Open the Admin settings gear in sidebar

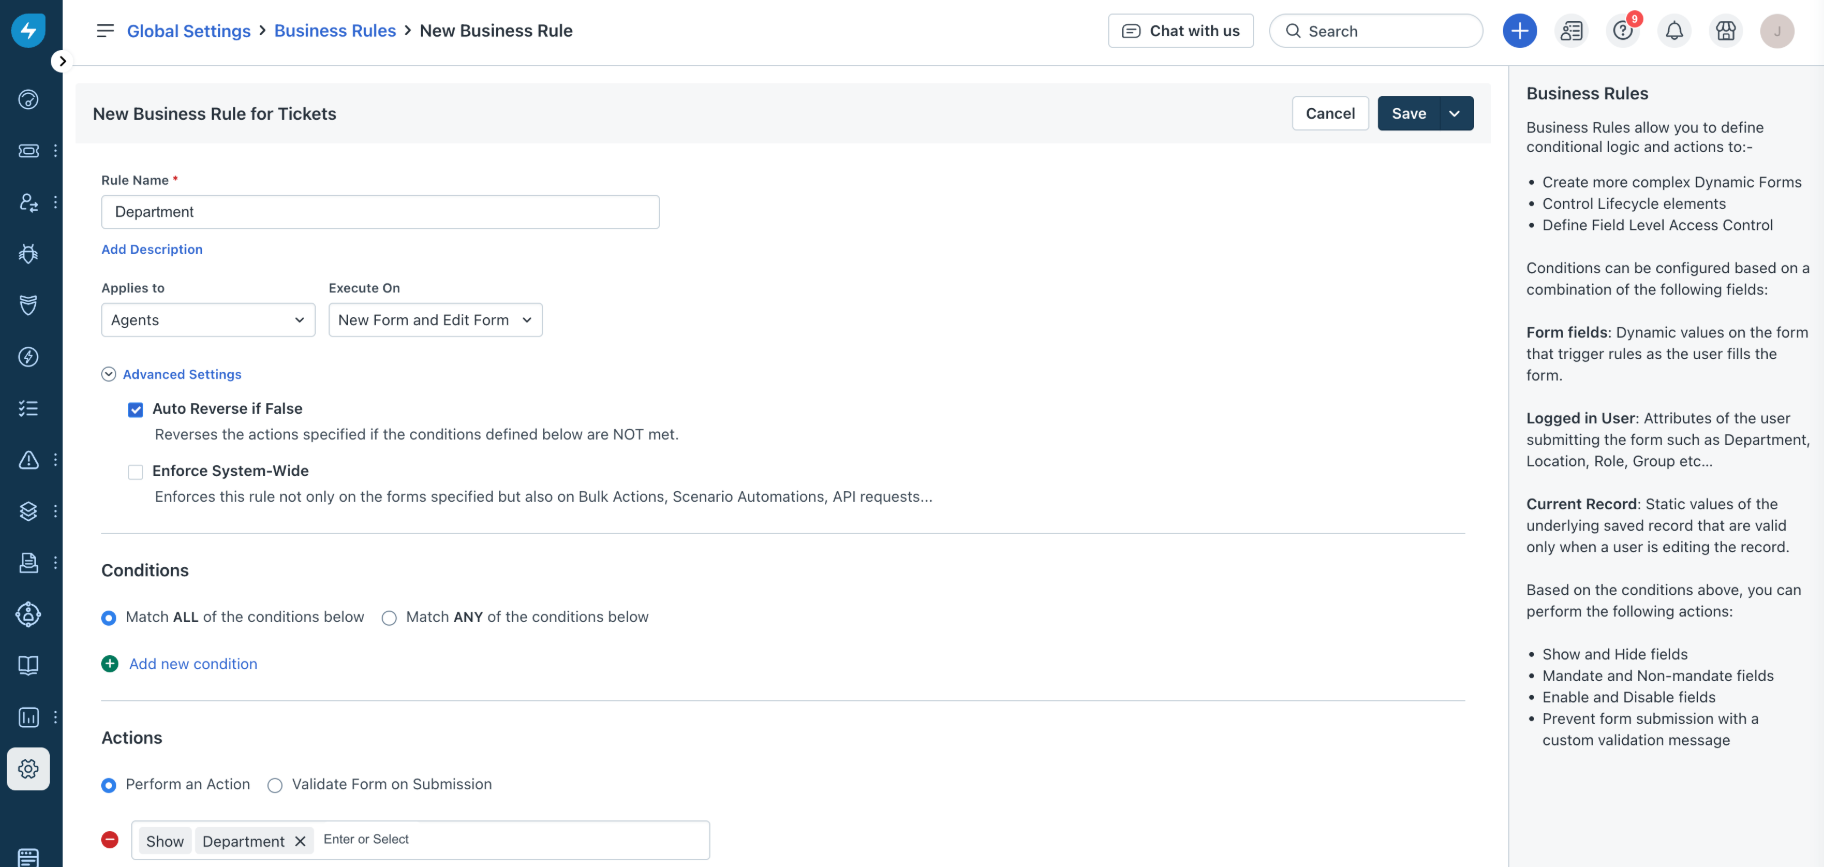click(28, 769)
